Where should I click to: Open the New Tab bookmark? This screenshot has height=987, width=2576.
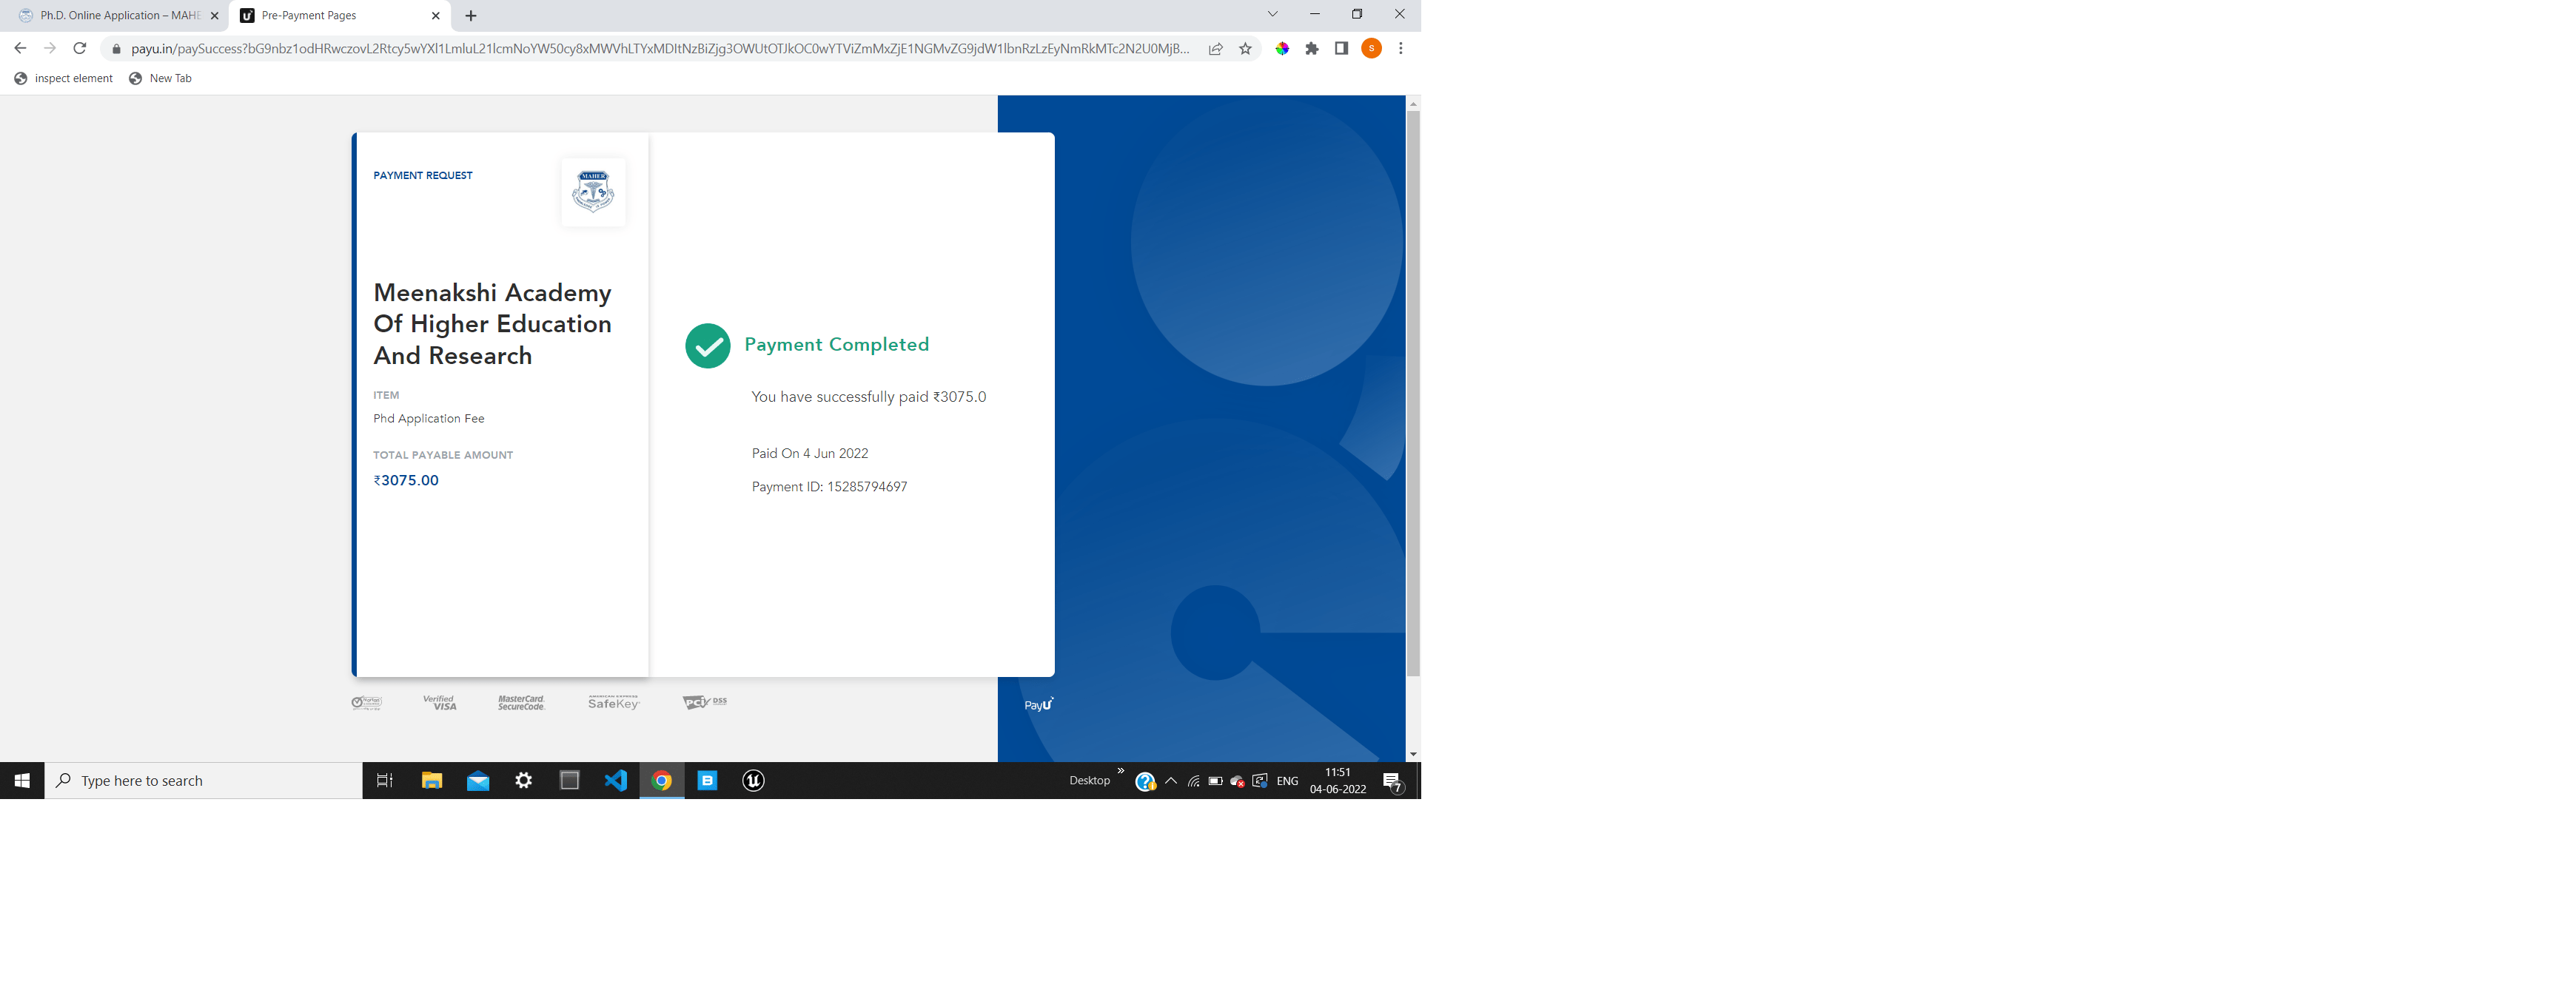pos(161,78)
